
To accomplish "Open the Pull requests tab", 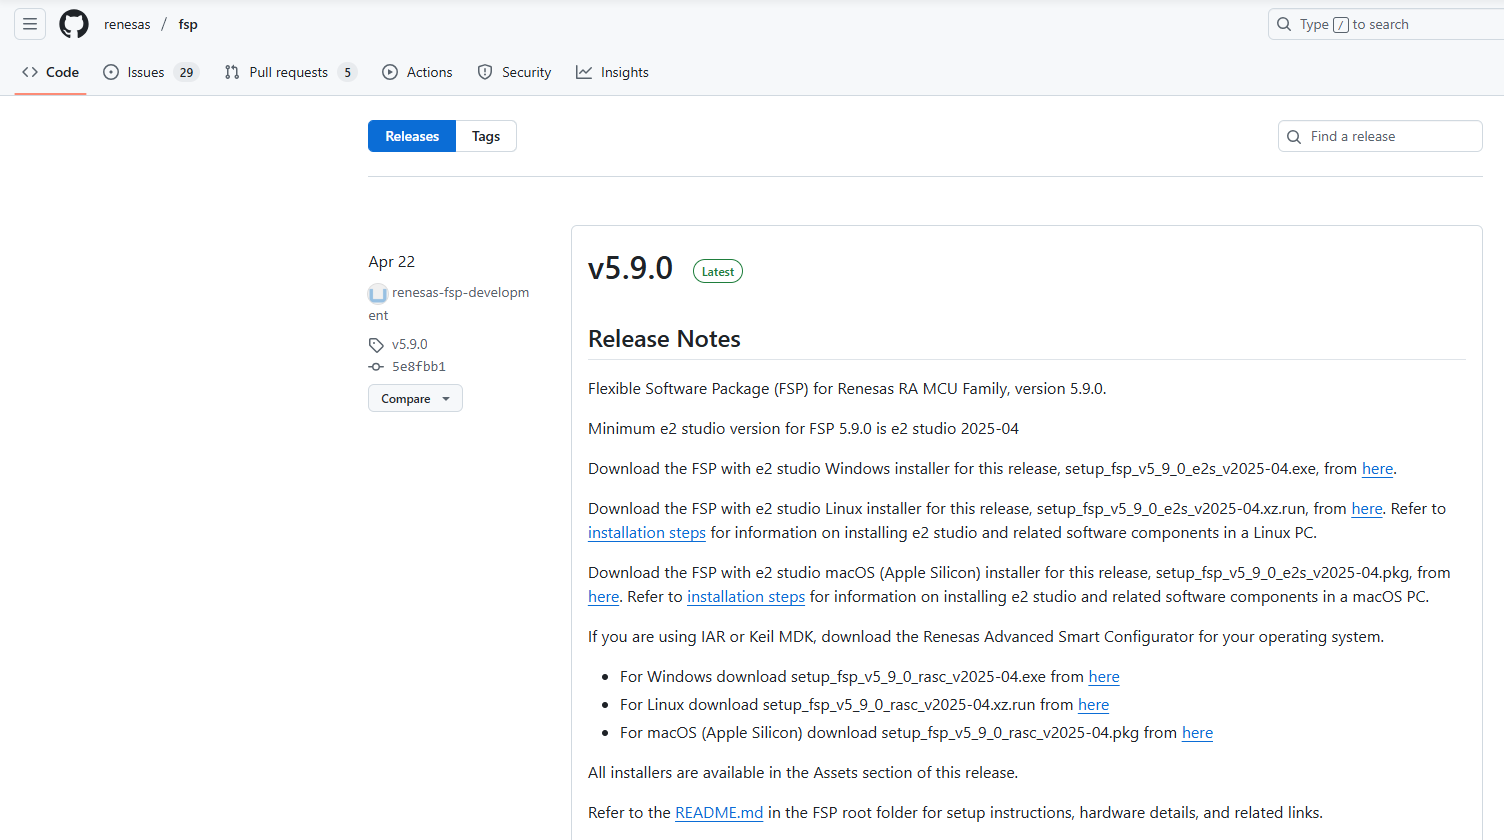I will [x=290, y=72].
